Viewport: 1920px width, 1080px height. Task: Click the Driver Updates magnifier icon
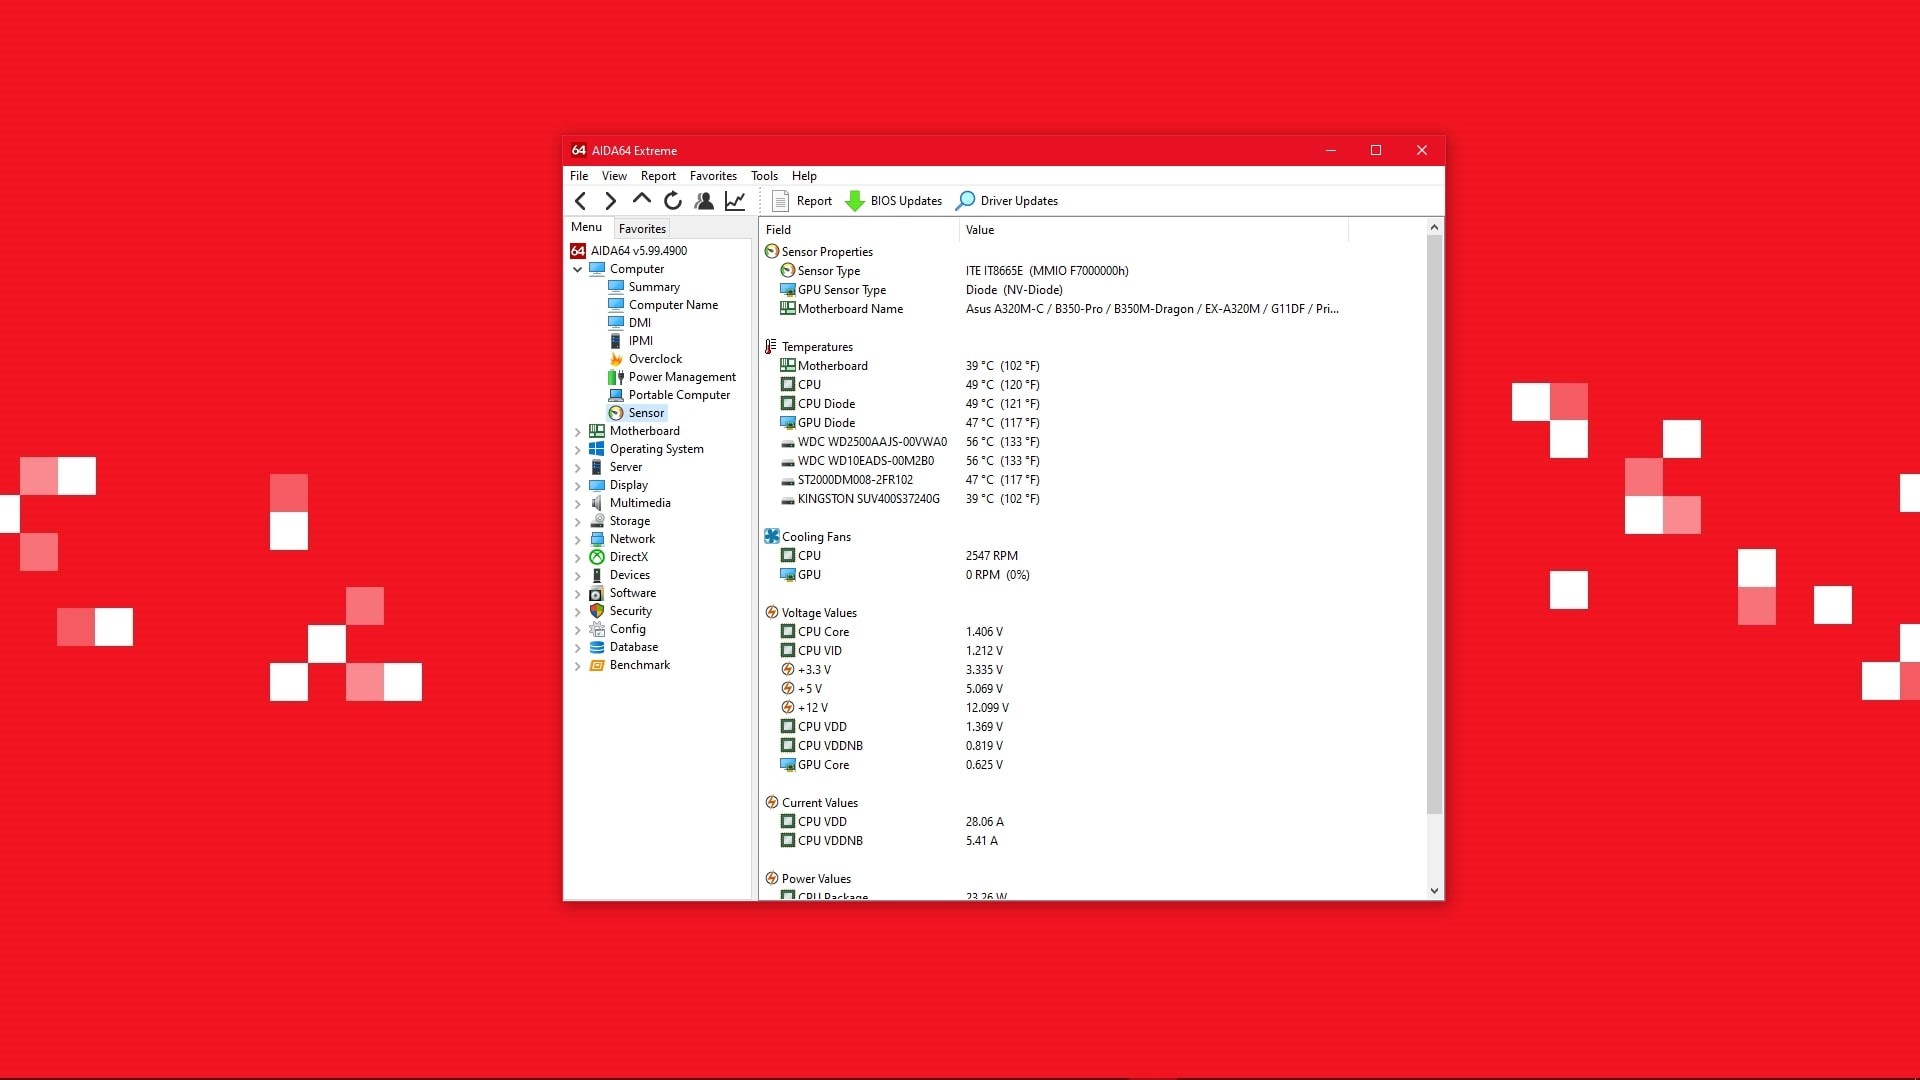tap(965, 201)
